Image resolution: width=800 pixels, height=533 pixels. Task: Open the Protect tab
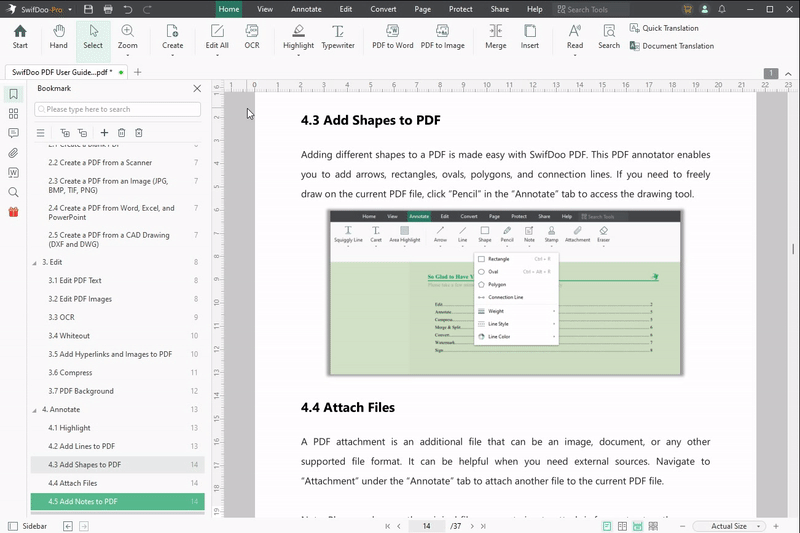click(461, 9)
